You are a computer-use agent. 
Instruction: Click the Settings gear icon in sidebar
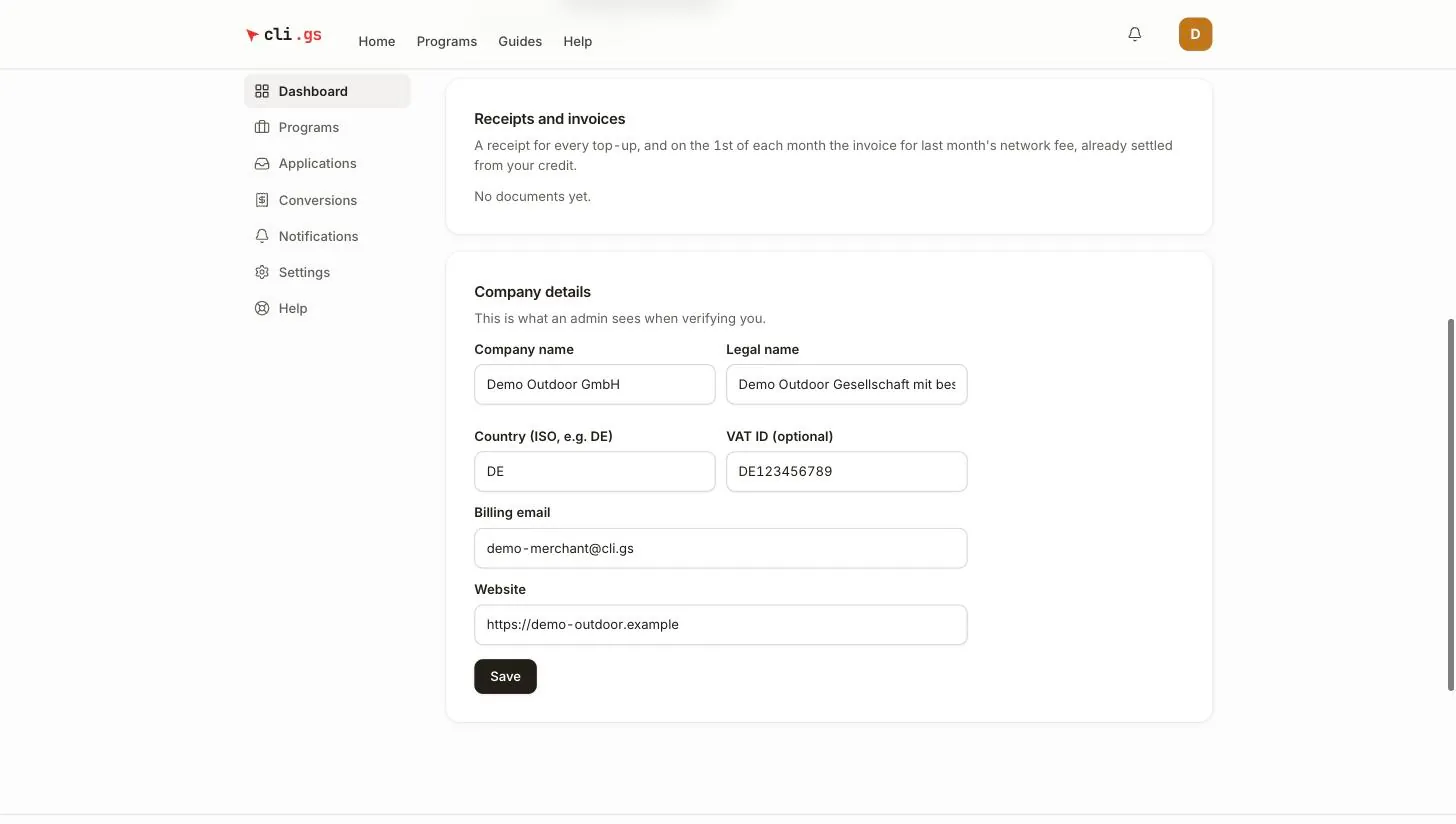pos(262,272)
